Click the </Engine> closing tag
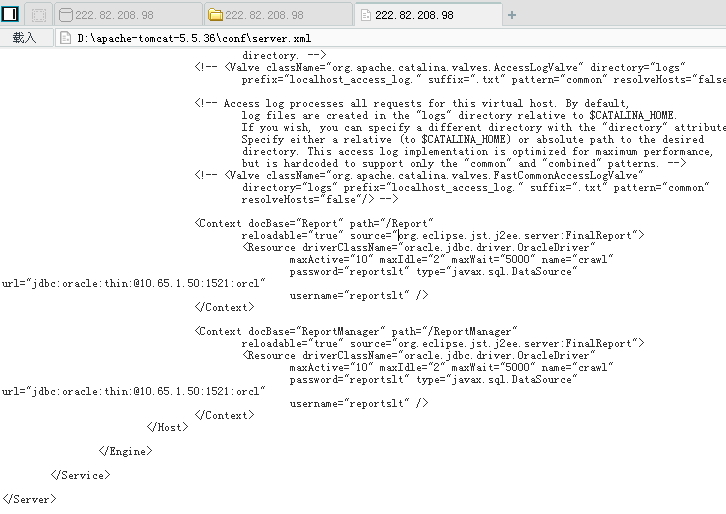Viewport: 726px width, 514px height. [x=125, y=451]
